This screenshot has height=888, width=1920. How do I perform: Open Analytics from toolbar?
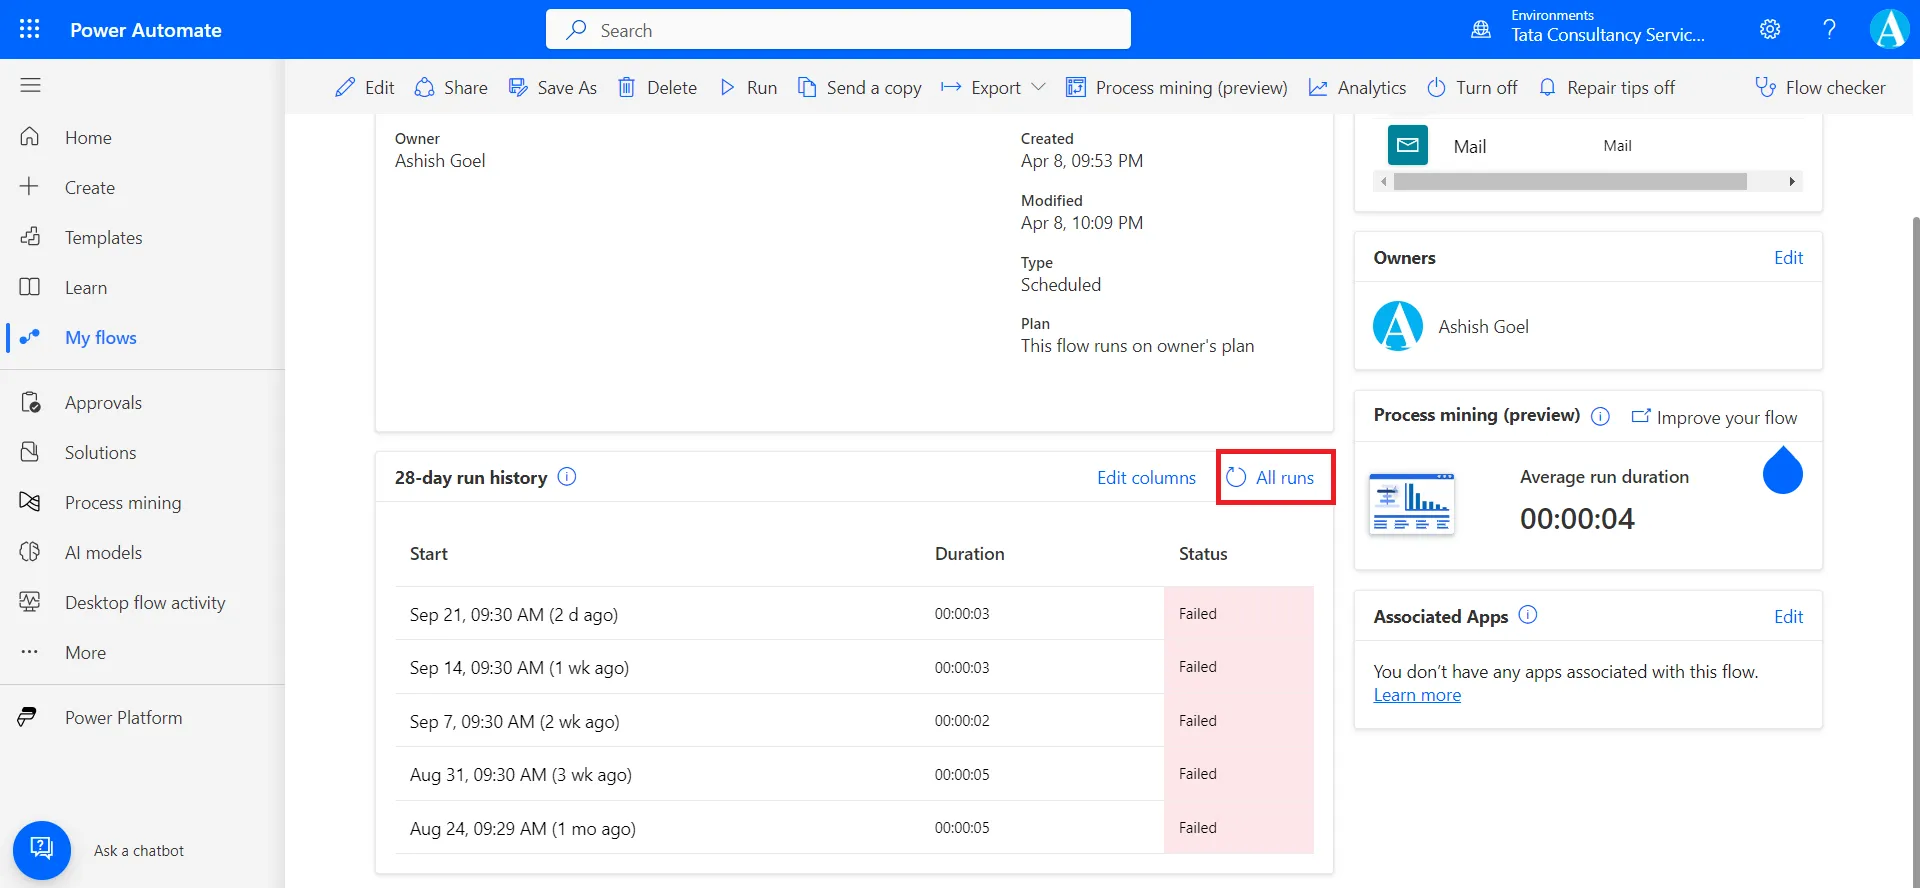click(x=1357, y=87)
